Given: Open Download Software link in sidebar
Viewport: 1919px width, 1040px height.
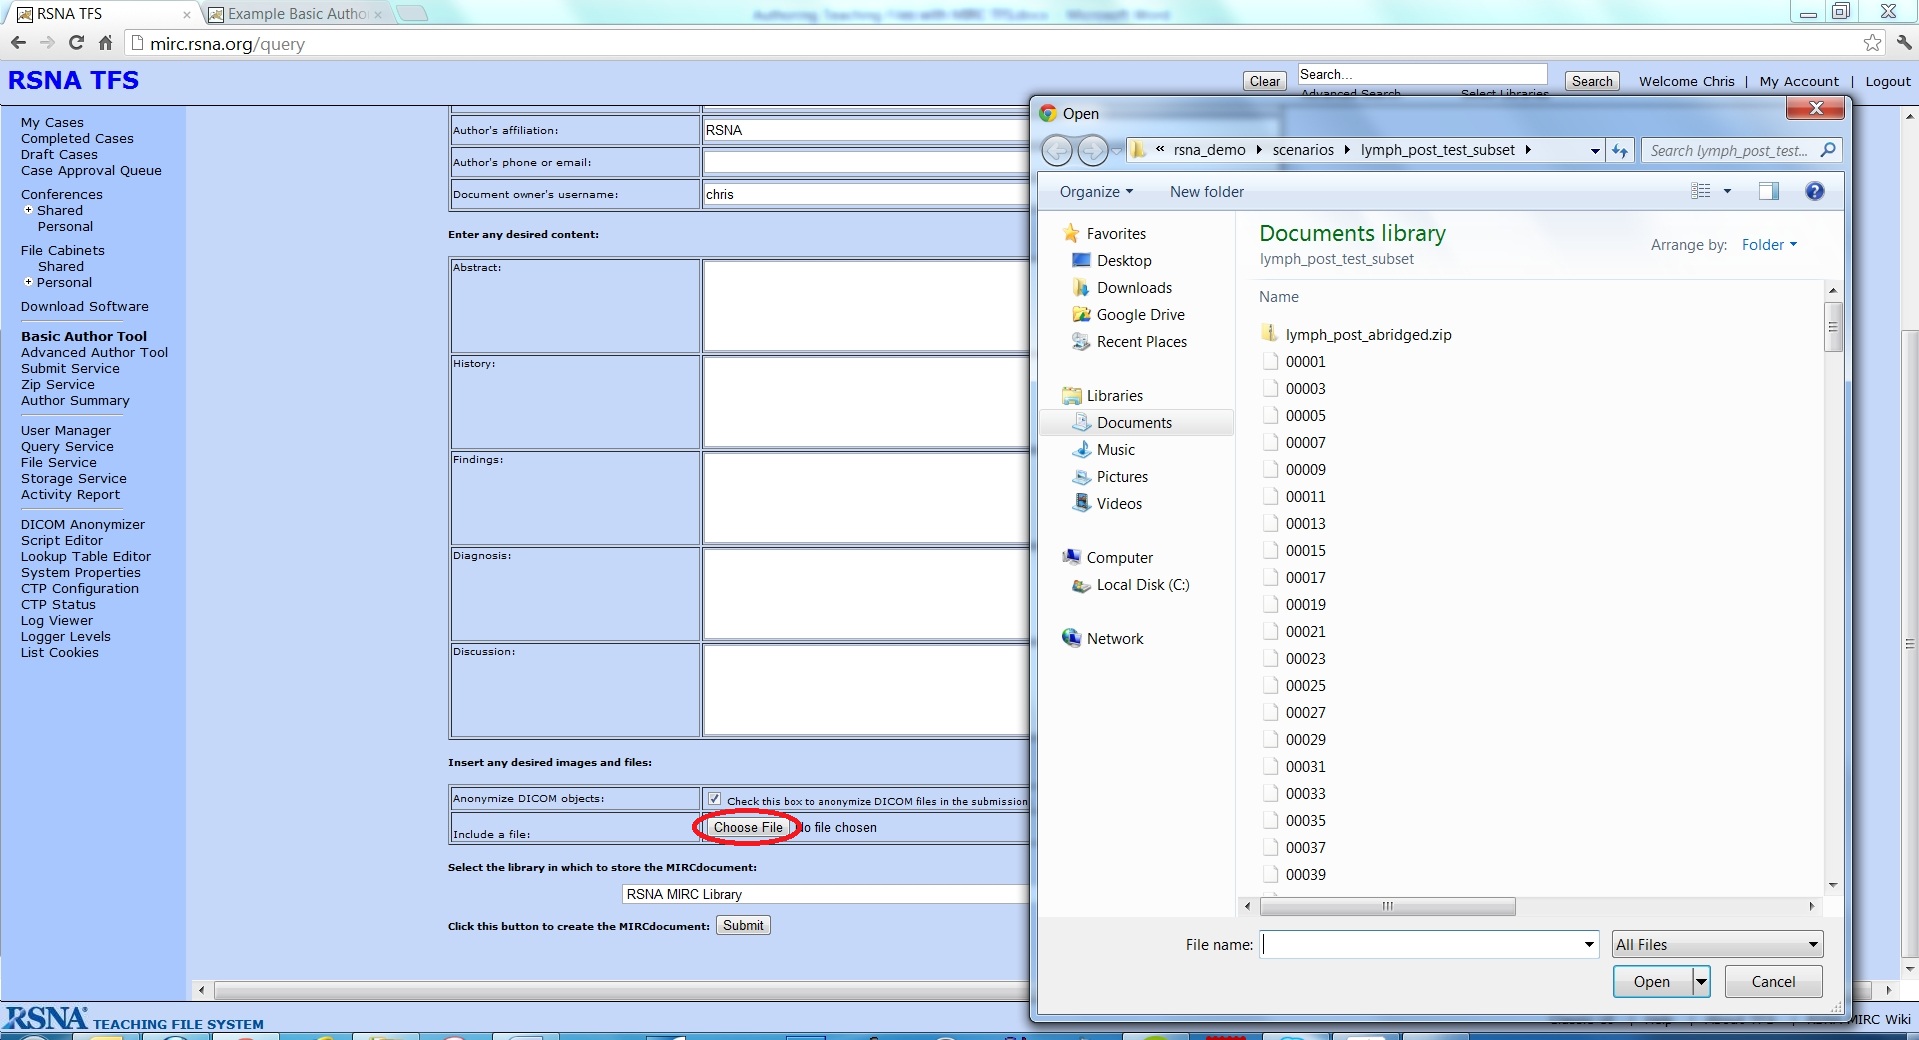Looking at the screenshot, I should click(85, 307).
